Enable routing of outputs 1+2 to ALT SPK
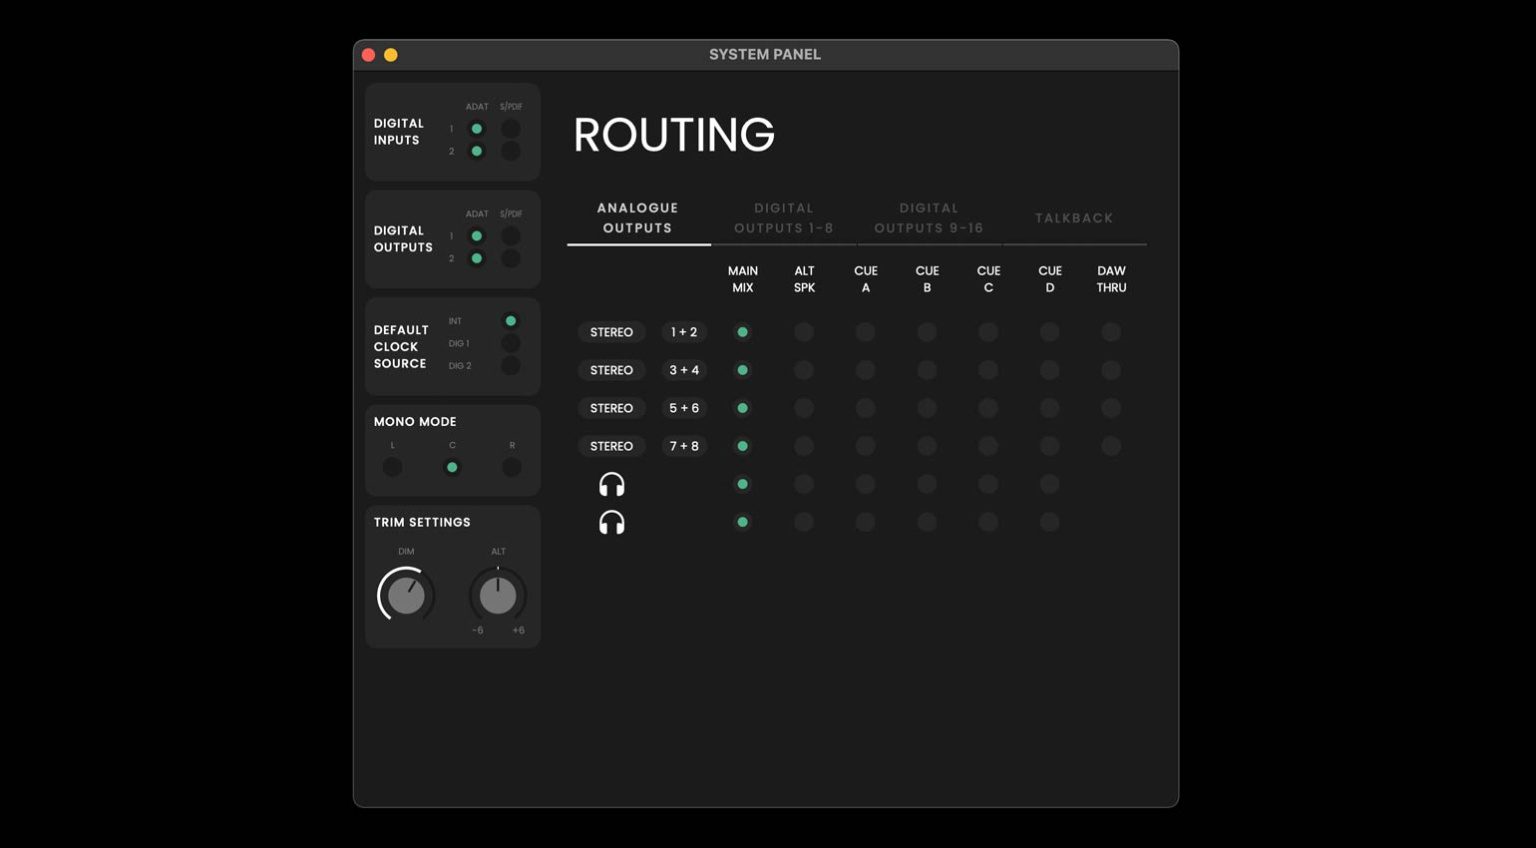1536x848 pixels. click(804, 331)
